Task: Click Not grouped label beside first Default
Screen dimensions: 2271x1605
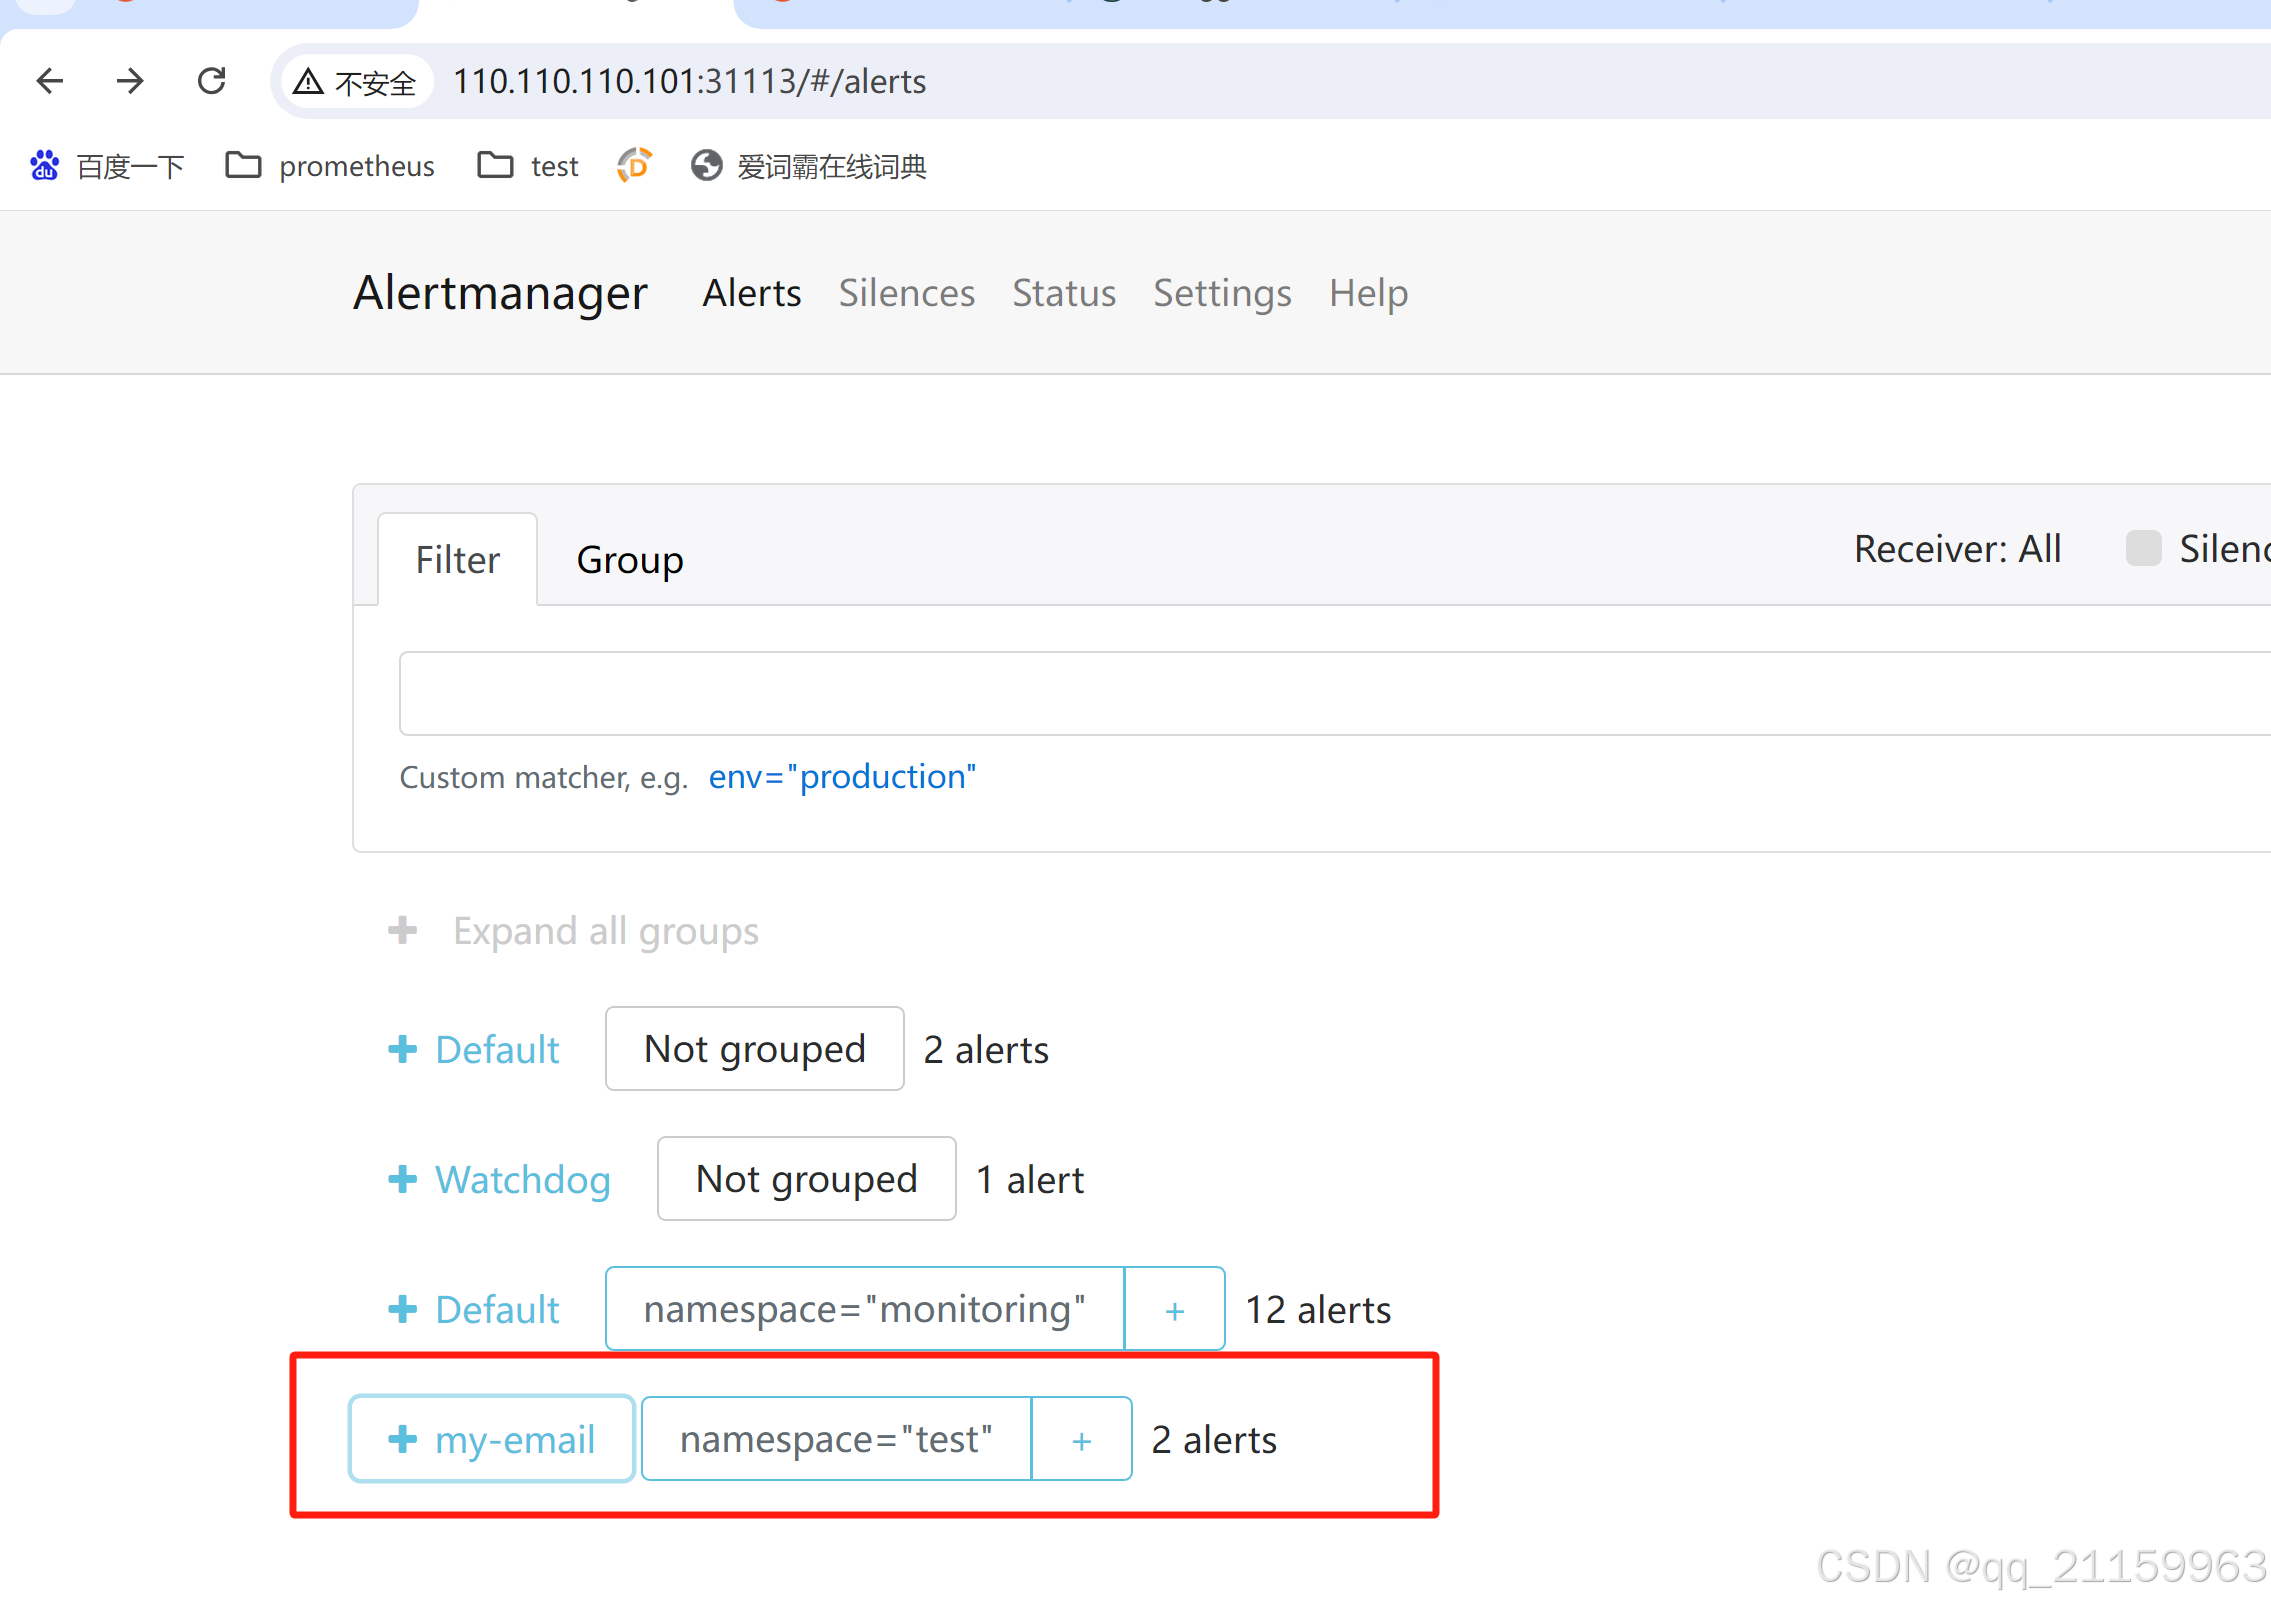Action: click(x=755, y=1049)
